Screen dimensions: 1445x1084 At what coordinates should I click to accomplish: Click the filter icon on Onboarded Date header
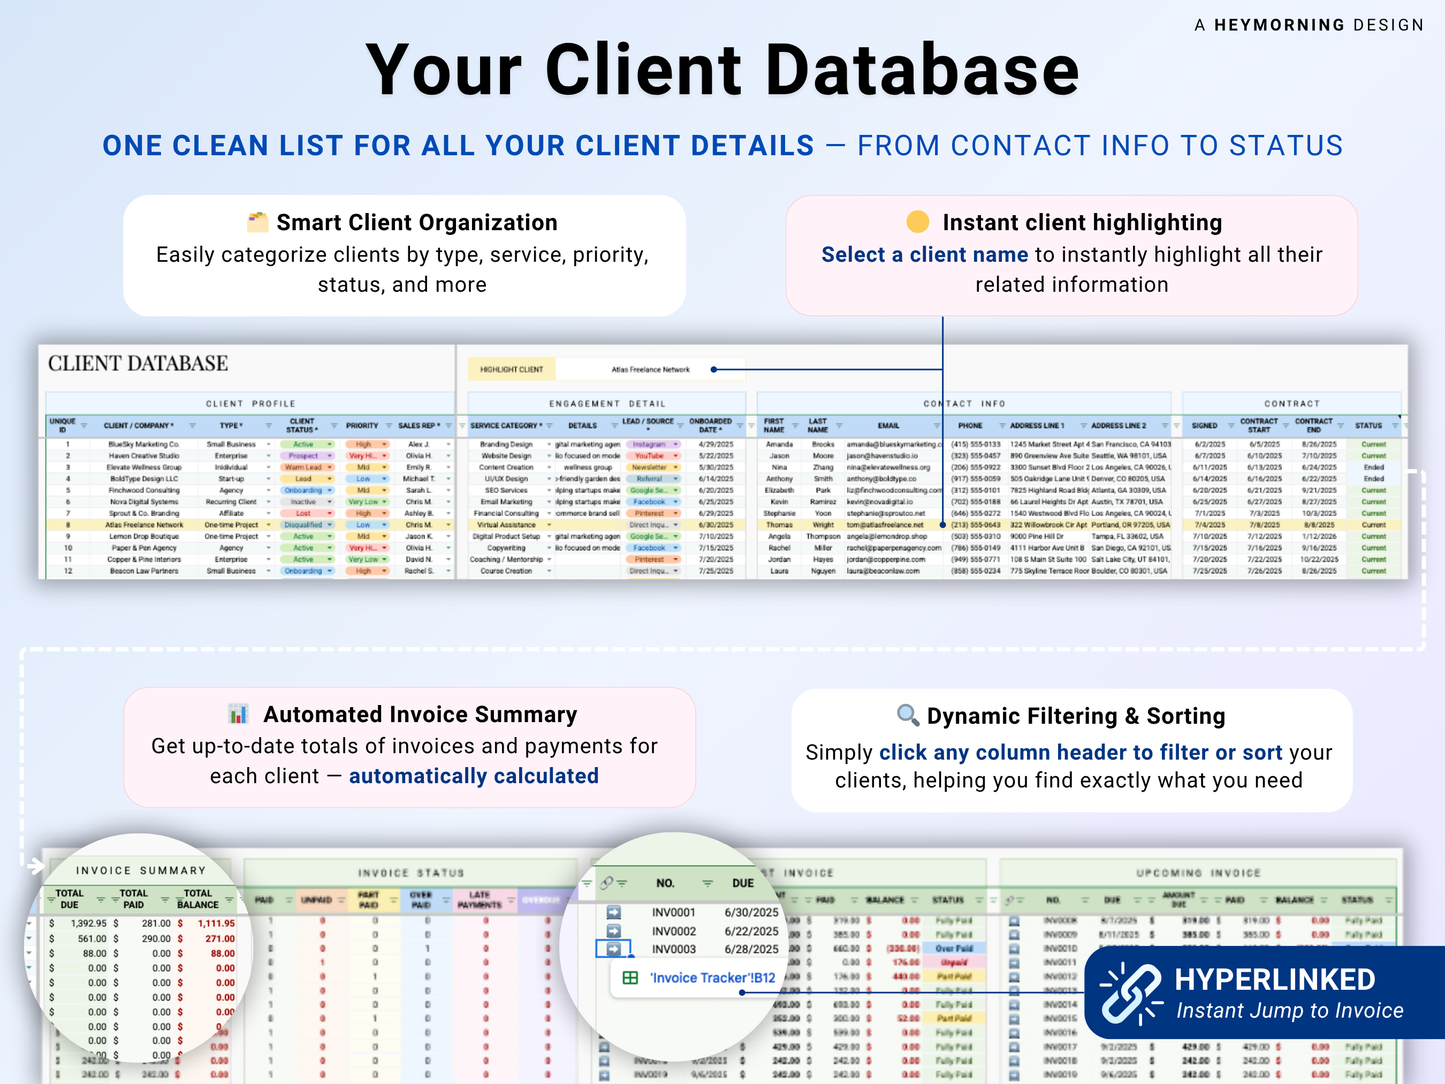[743, 426]
